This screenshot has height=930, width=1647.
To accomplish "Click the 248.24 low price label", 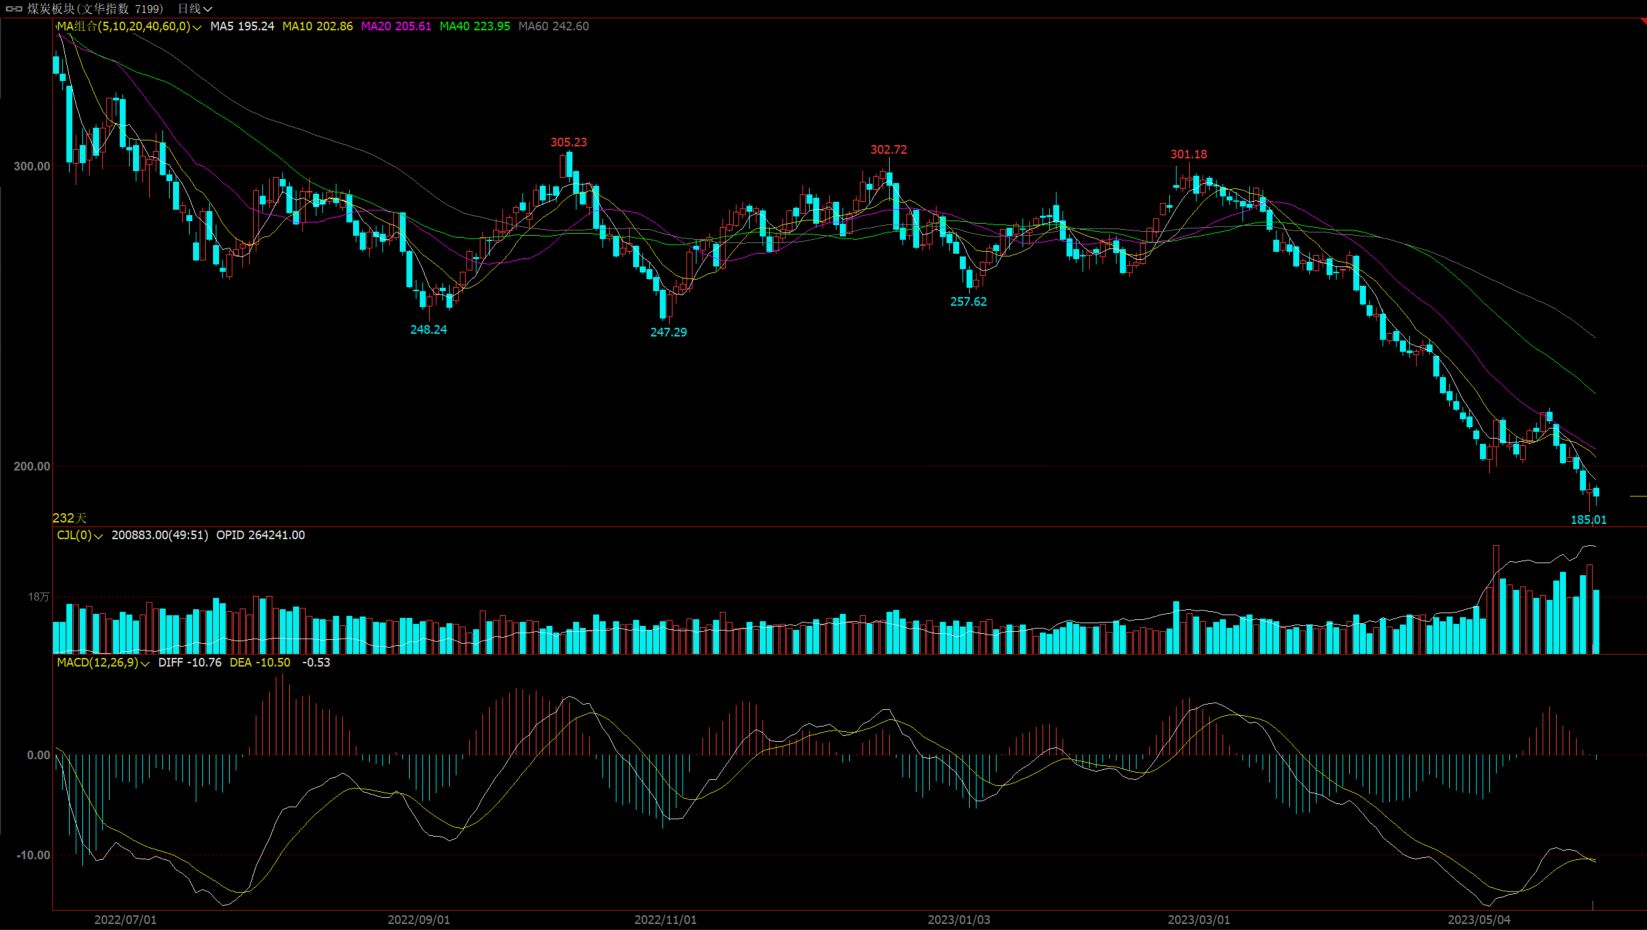I will pyautogui.click(x=429, y=330).
